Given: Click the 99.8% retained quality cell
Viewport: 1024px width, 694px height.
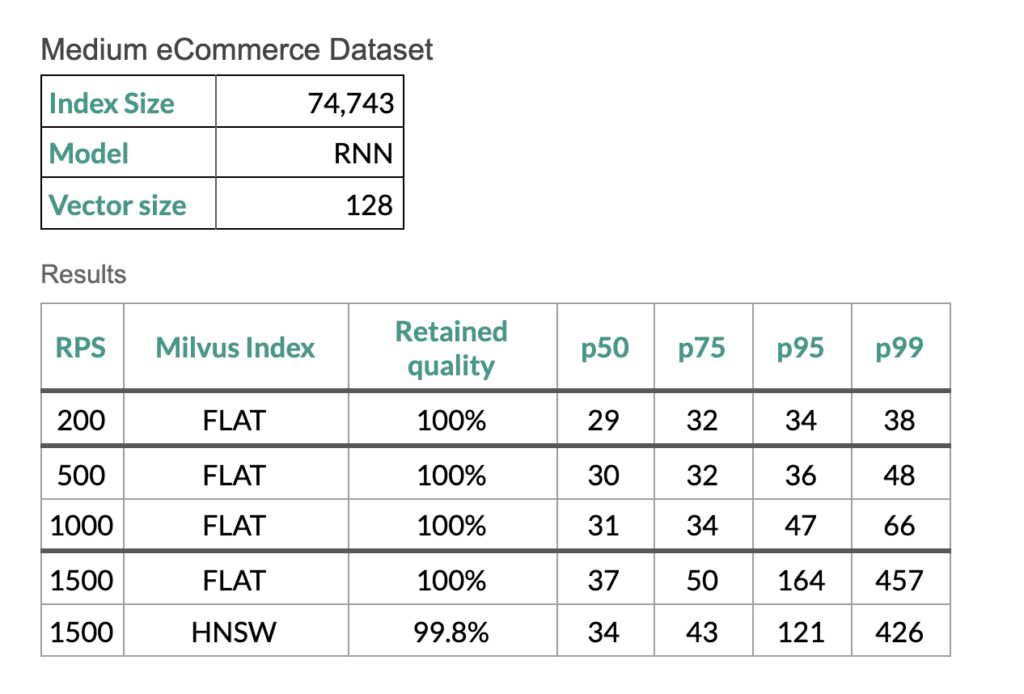Looking at the screenshot, I should coord(451,632).
